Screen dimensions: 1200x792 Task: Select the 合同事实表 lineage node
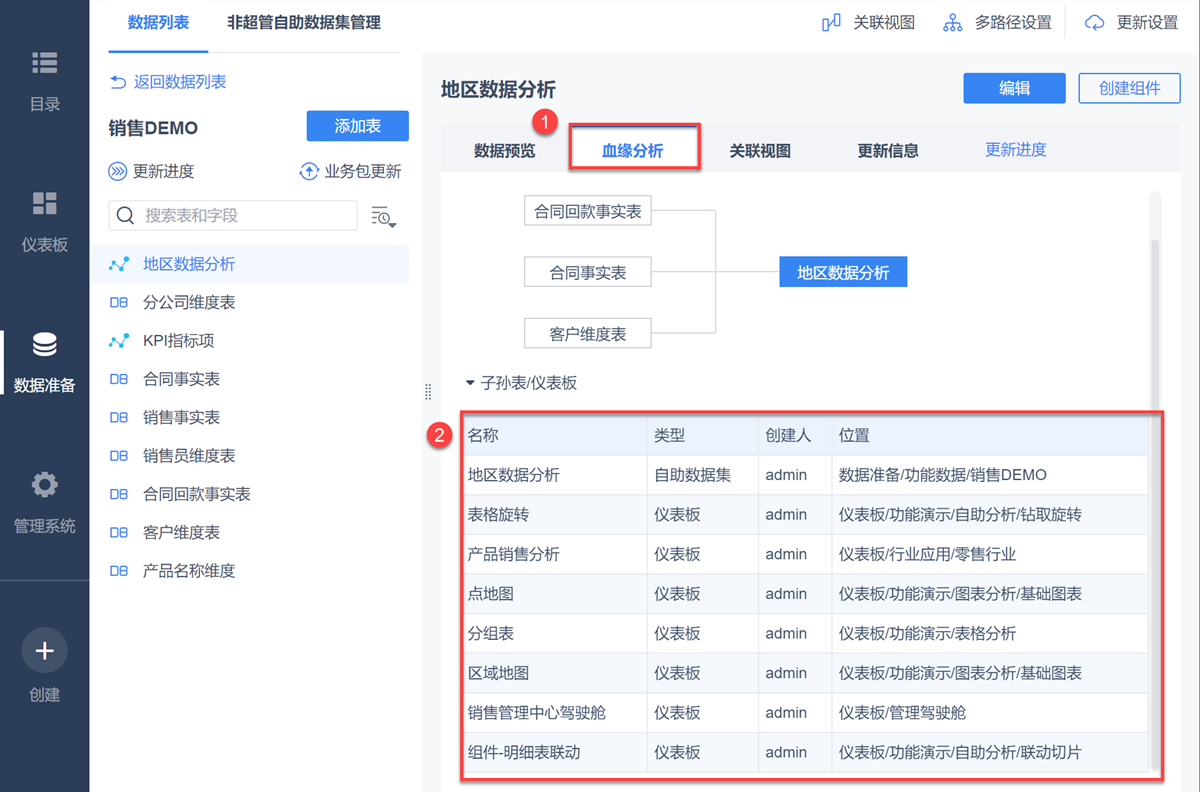[x=588, y=272]
